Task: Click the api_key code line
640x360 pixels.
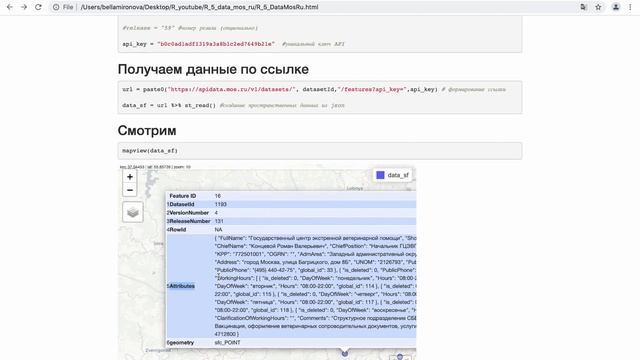Action: click(x=233, y=44)
